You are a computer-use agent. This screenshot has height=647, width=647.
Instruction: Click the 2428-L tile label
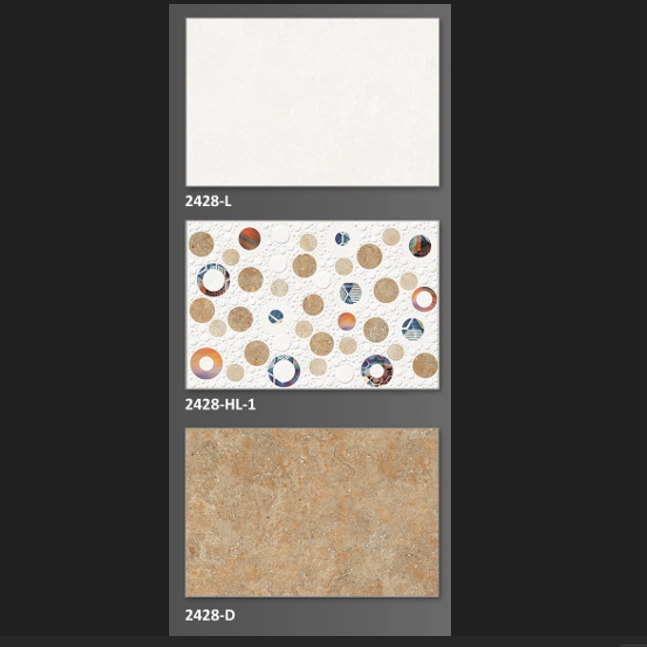pyautogui.click(x=208, y=201)
